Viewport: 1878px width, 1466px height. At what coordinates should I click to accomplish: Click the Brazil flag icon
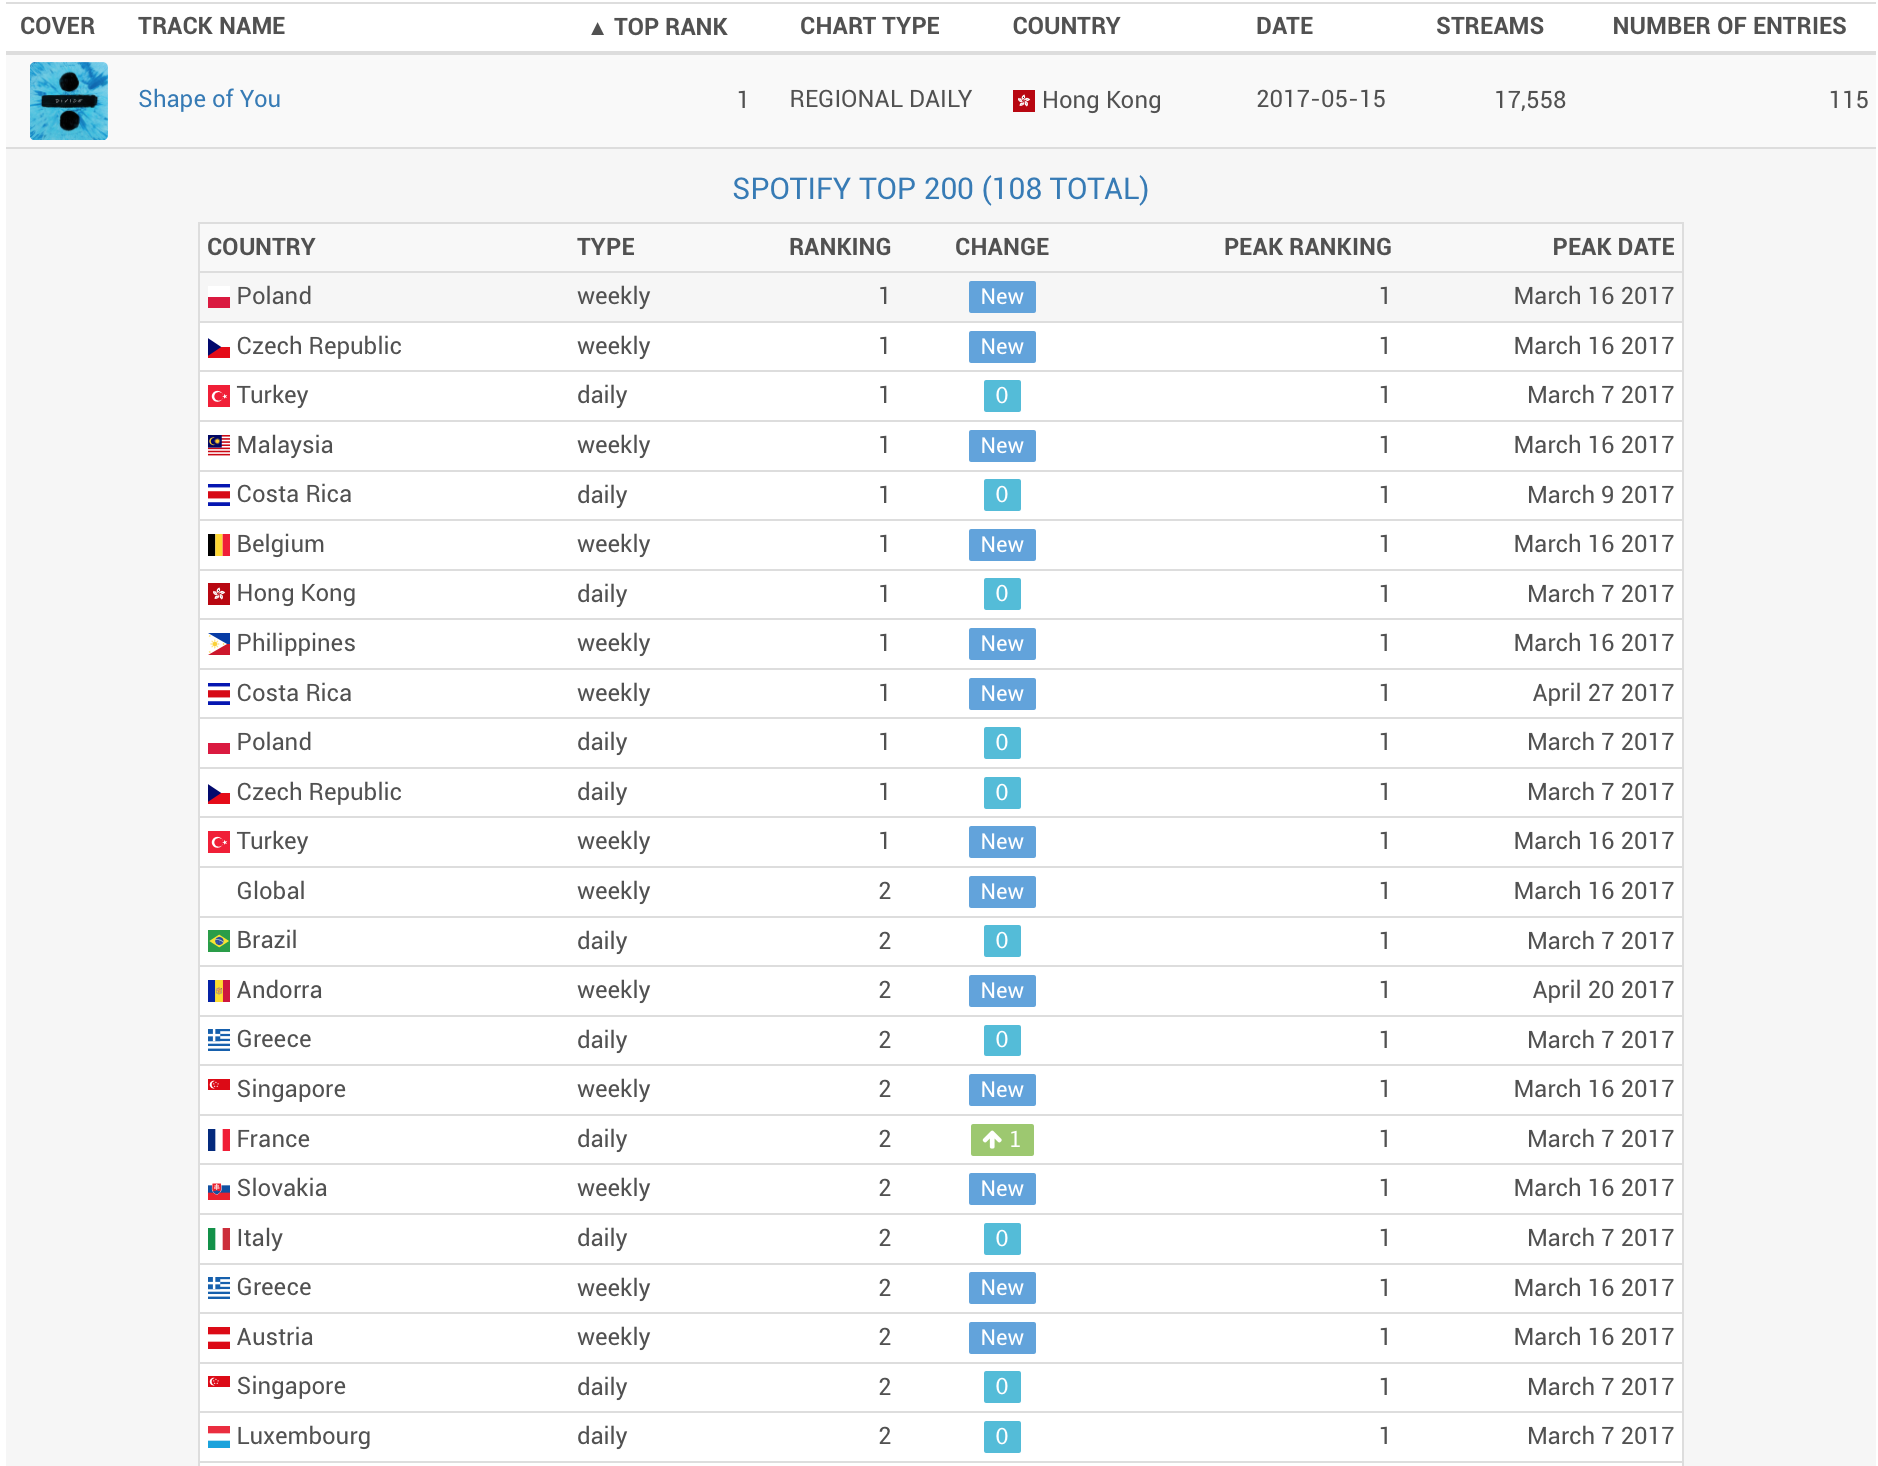click(219, 941)
